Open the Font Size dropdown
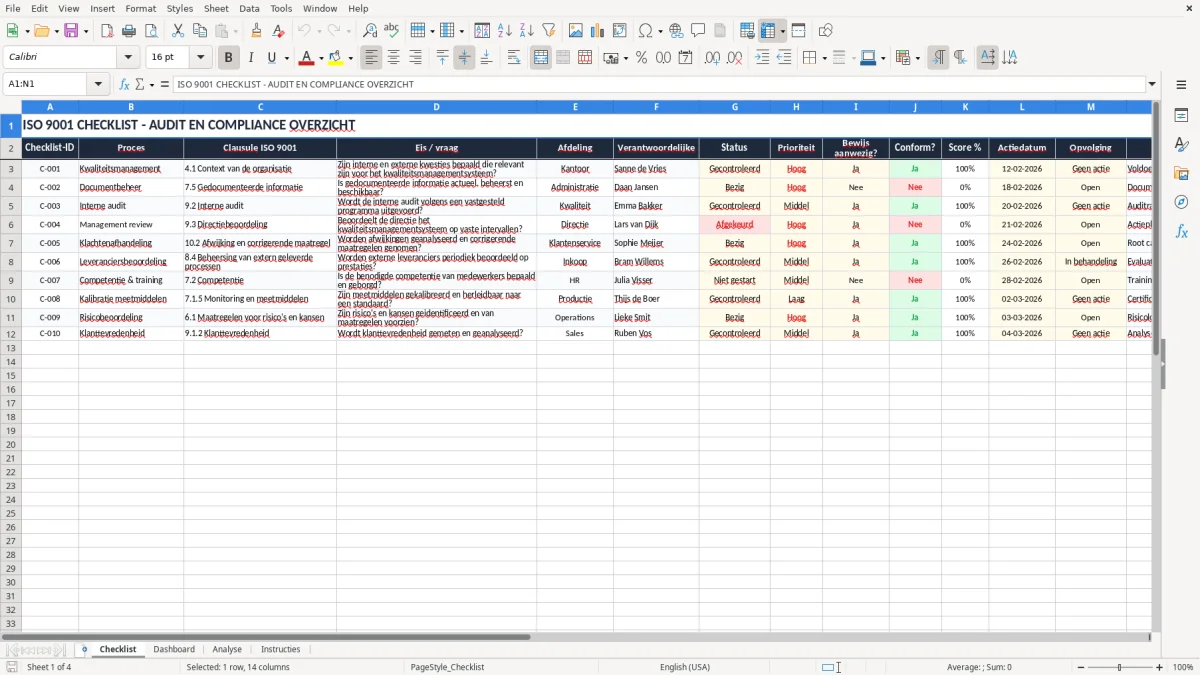 pyautogui.click(x=200, y=58)
